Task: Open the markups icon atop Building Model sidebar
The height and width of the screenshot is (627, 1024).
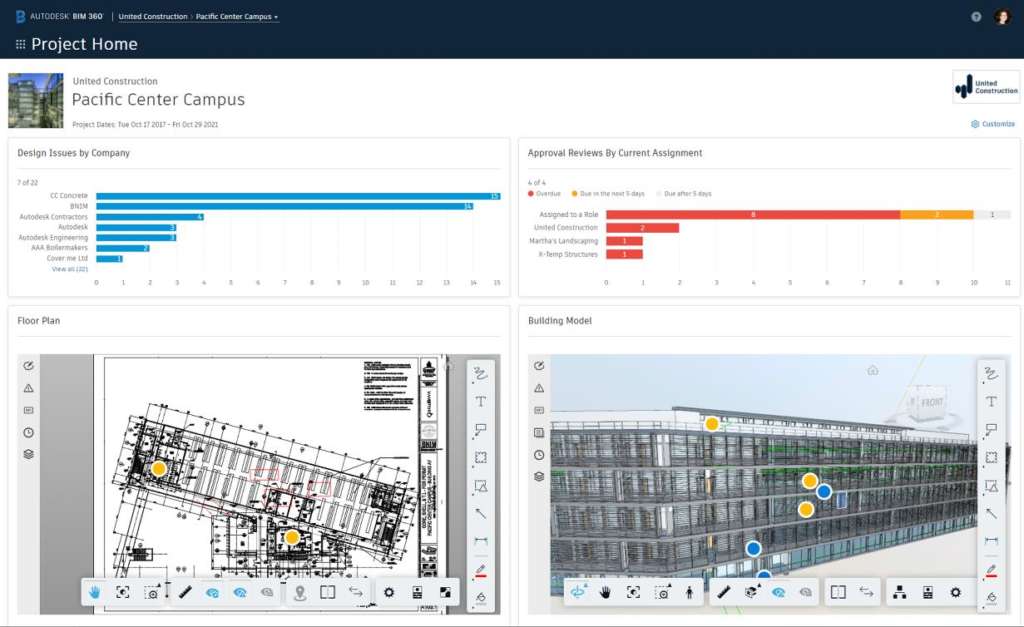Action: (x=539, y=366)
